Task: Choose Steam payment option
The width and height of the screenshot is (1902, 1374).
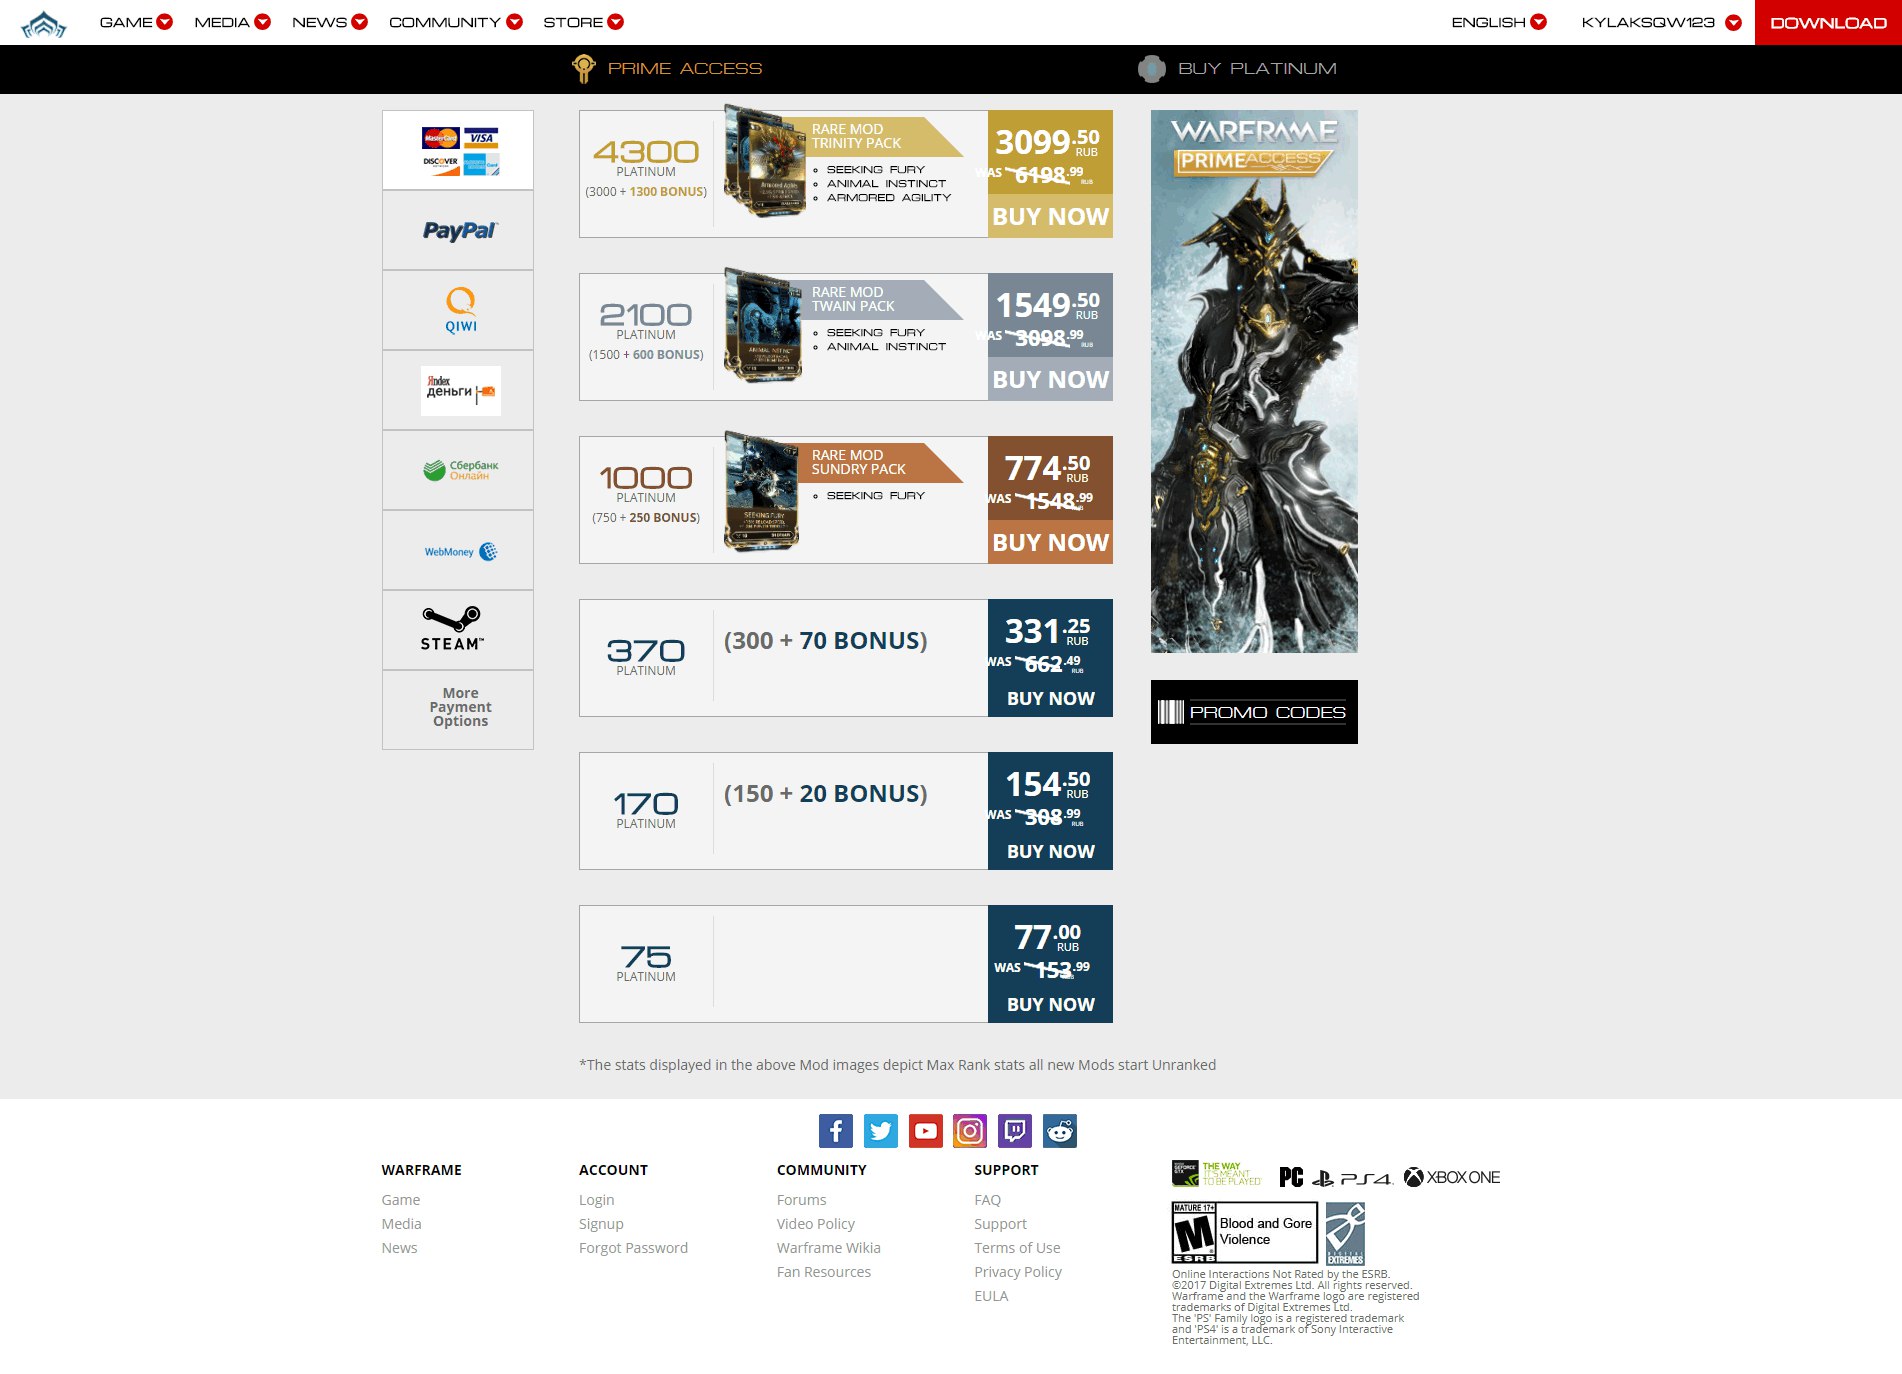Action: tap(458, 630)
